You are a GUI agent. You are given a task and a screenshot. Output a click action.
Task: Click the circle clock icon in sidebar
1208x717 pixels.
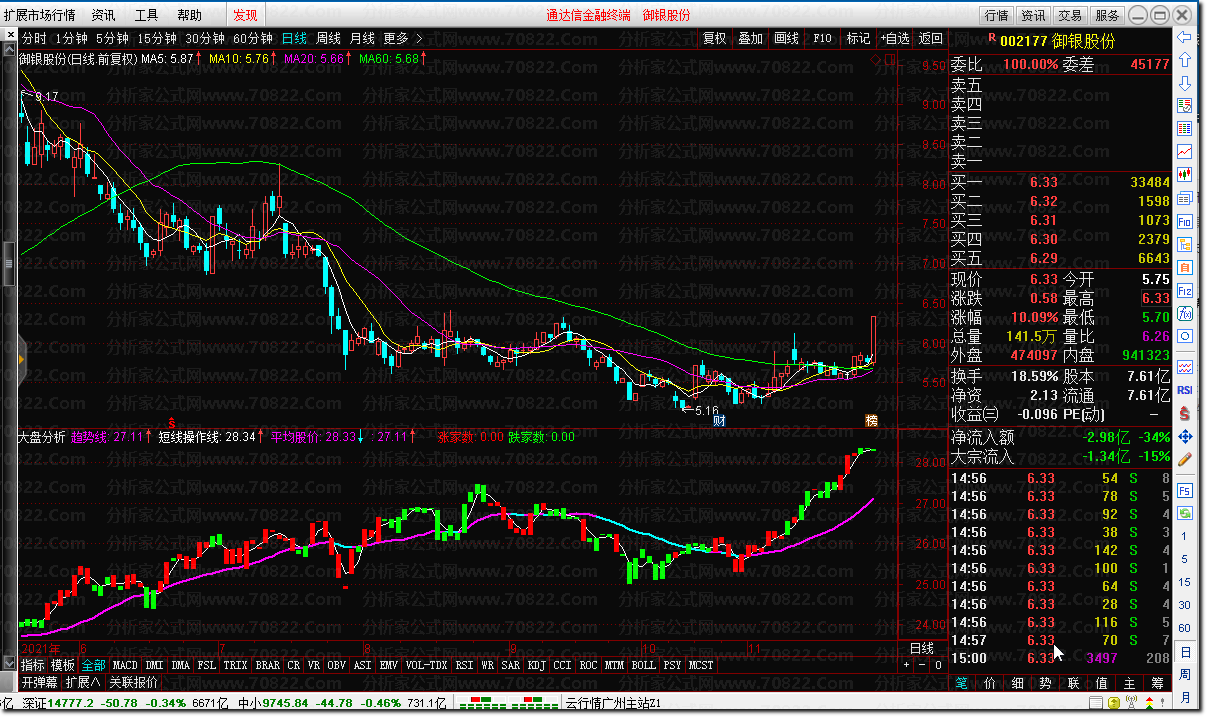coord(1185,336)
